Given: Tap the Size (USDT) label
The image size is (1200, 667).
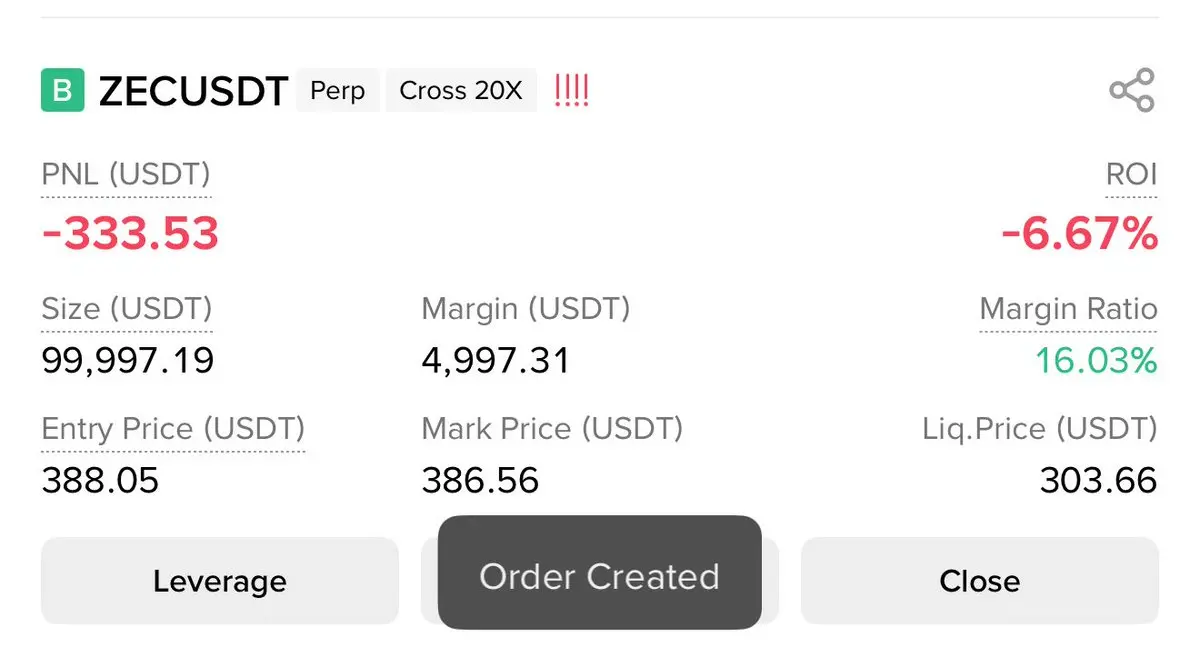Looking at the screenshot, I should coord(127,310).
